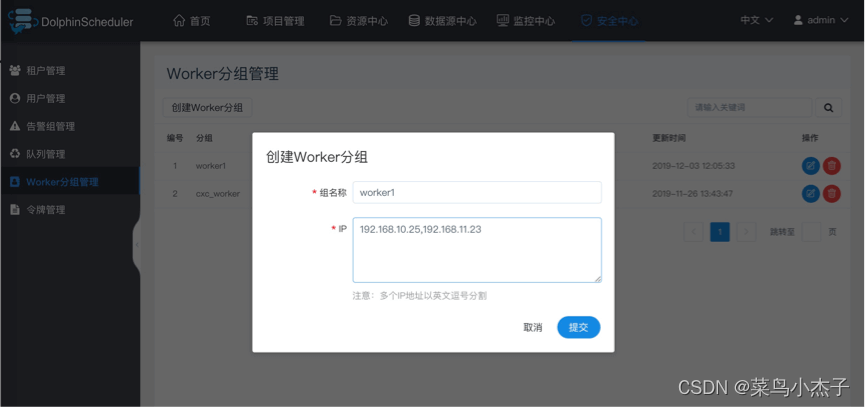Click the 监控中心 monitor icon
This screenshot has height=407, width=865.
coord(503,21)
